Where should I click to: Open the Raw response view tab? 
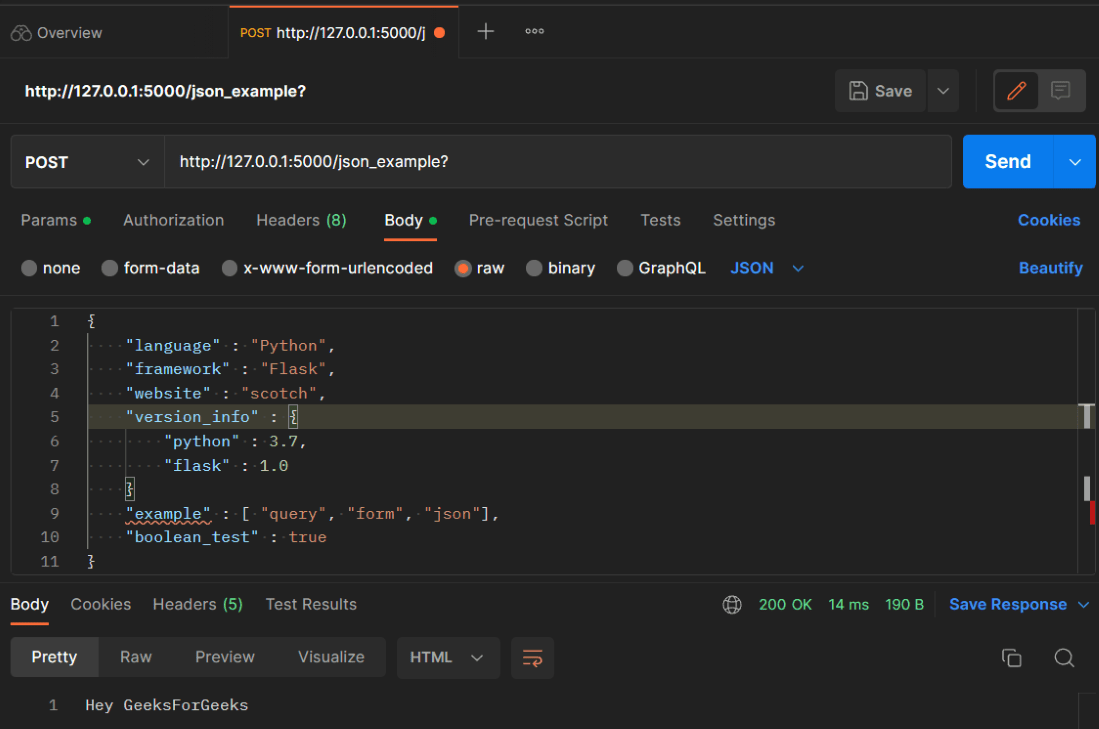tap(136, 658)
